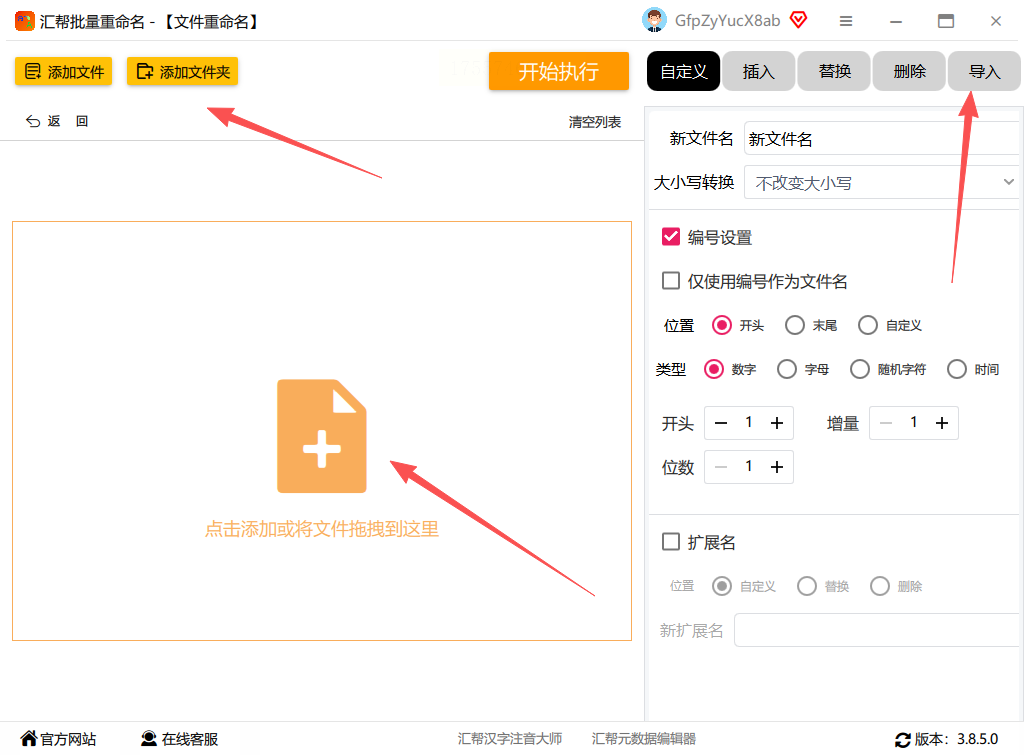Click the 在线客服 support icon
This screenshot has width=1024, height=755.
pos(149,739)
